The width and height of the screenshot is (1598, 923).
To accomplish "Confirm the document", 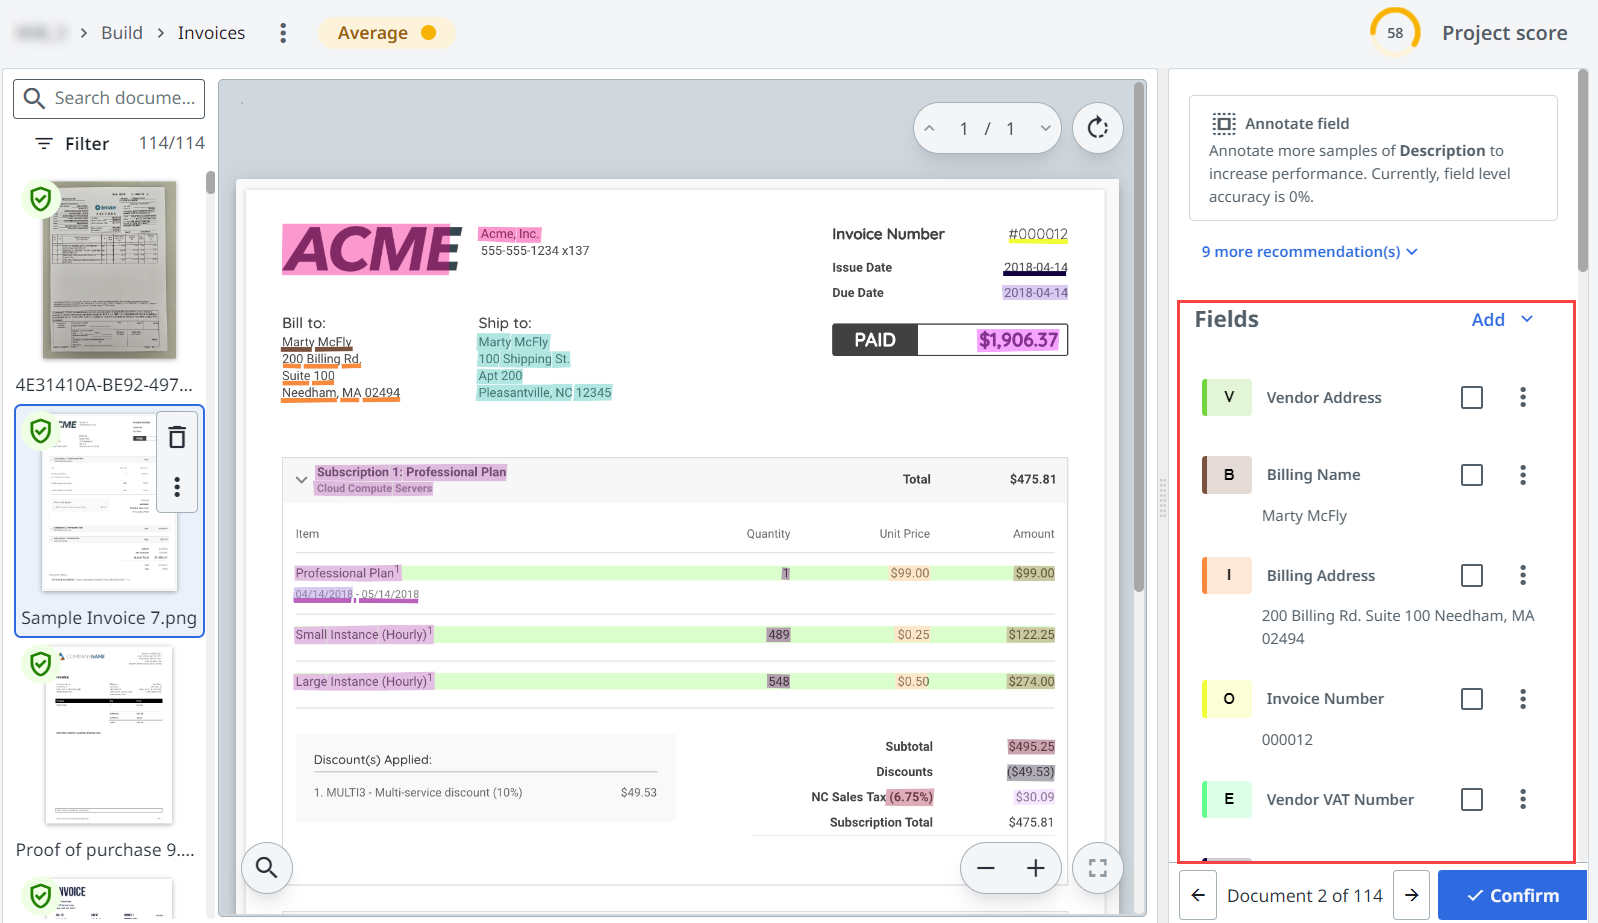I will [x=1512, y=895].
